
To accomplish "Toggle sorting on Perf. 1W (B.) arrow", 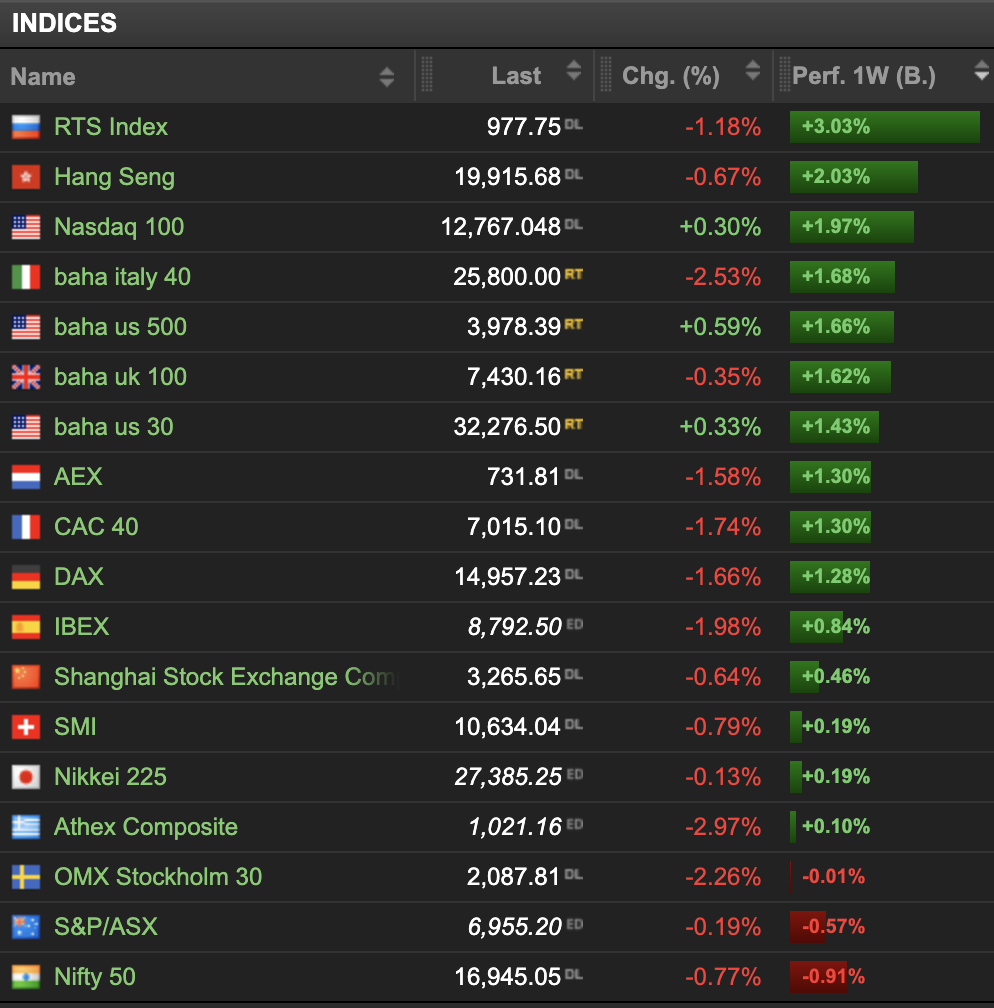I will [981, 70].
